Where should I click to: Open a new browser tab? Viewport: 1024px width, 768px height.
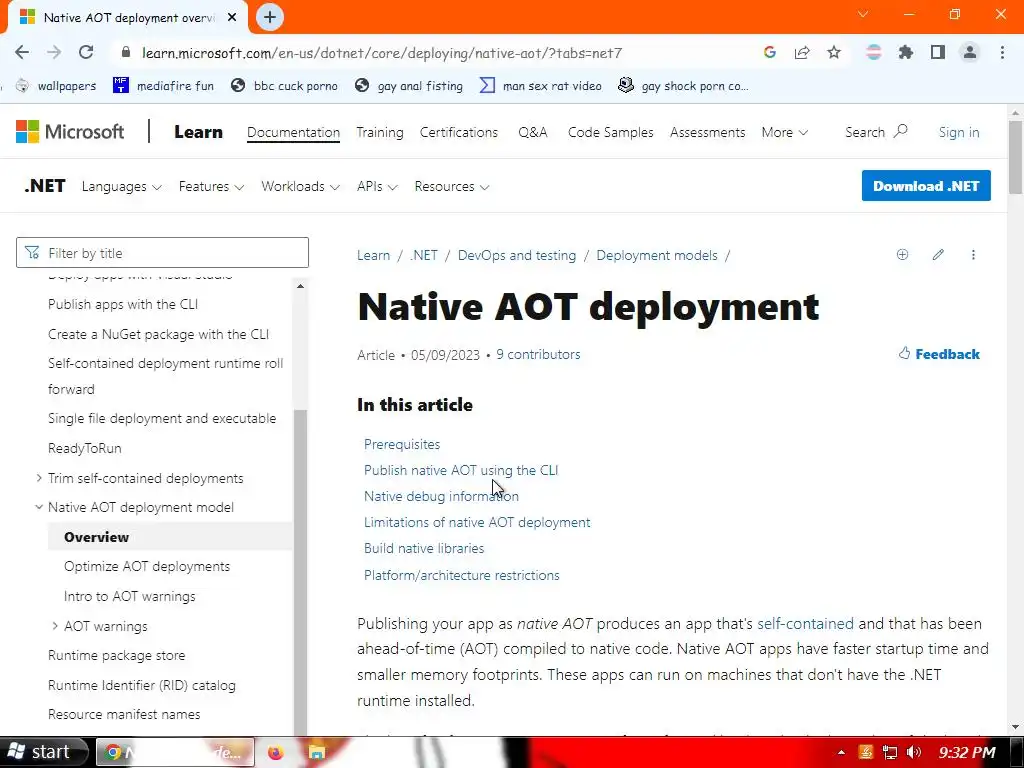coord(270,17)
